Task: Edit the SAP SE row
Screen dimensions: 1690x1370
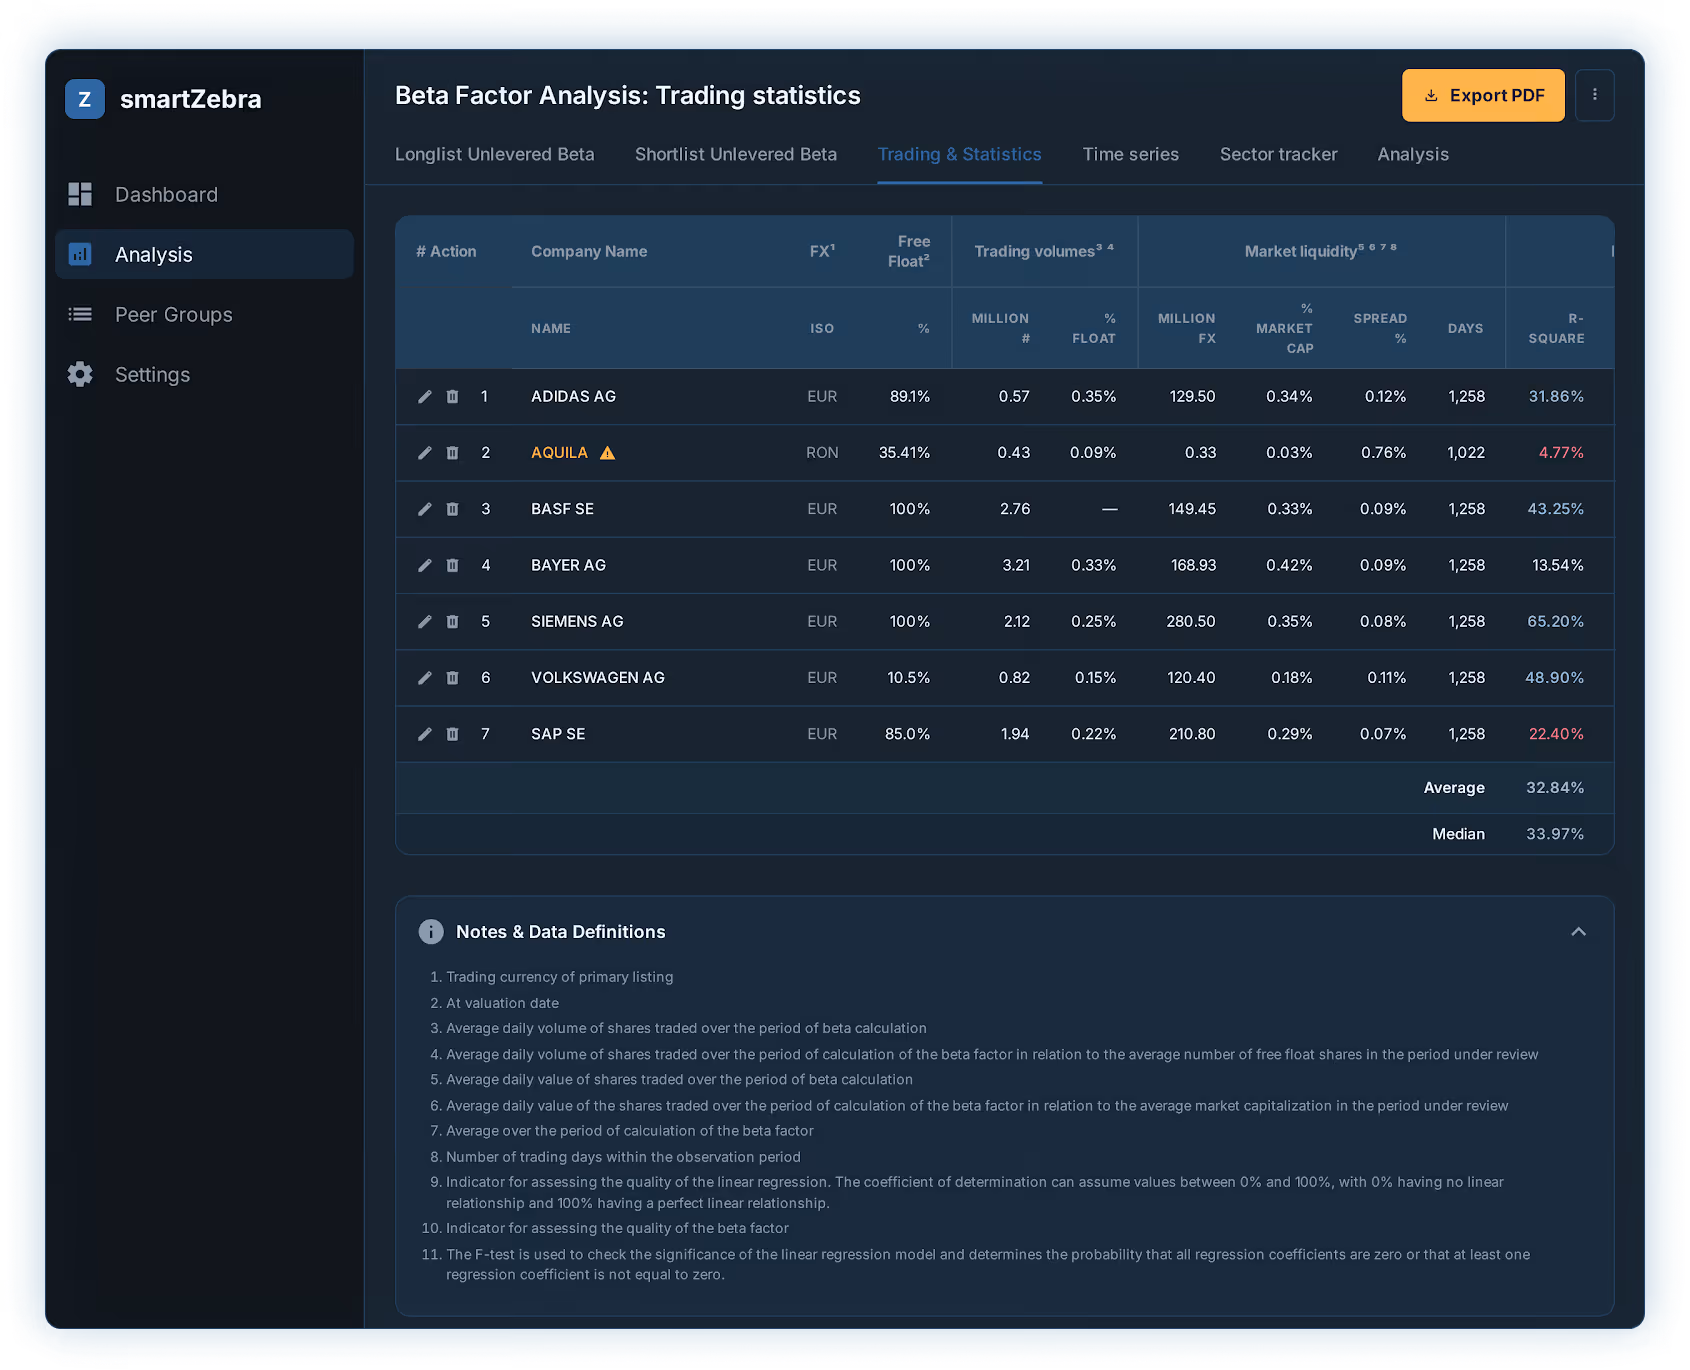Action: click(x=425, y=734)
